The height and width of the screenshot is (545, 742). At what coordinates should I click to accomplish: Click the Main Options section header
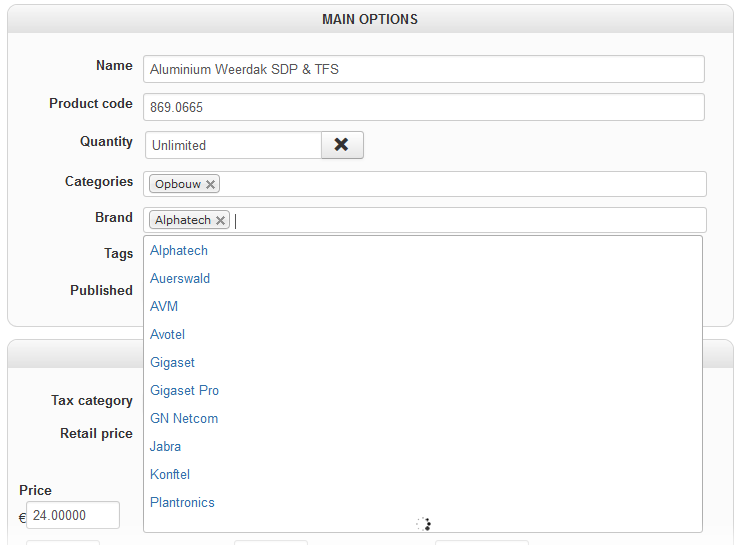pyautogui.click(x=370, y=19)
